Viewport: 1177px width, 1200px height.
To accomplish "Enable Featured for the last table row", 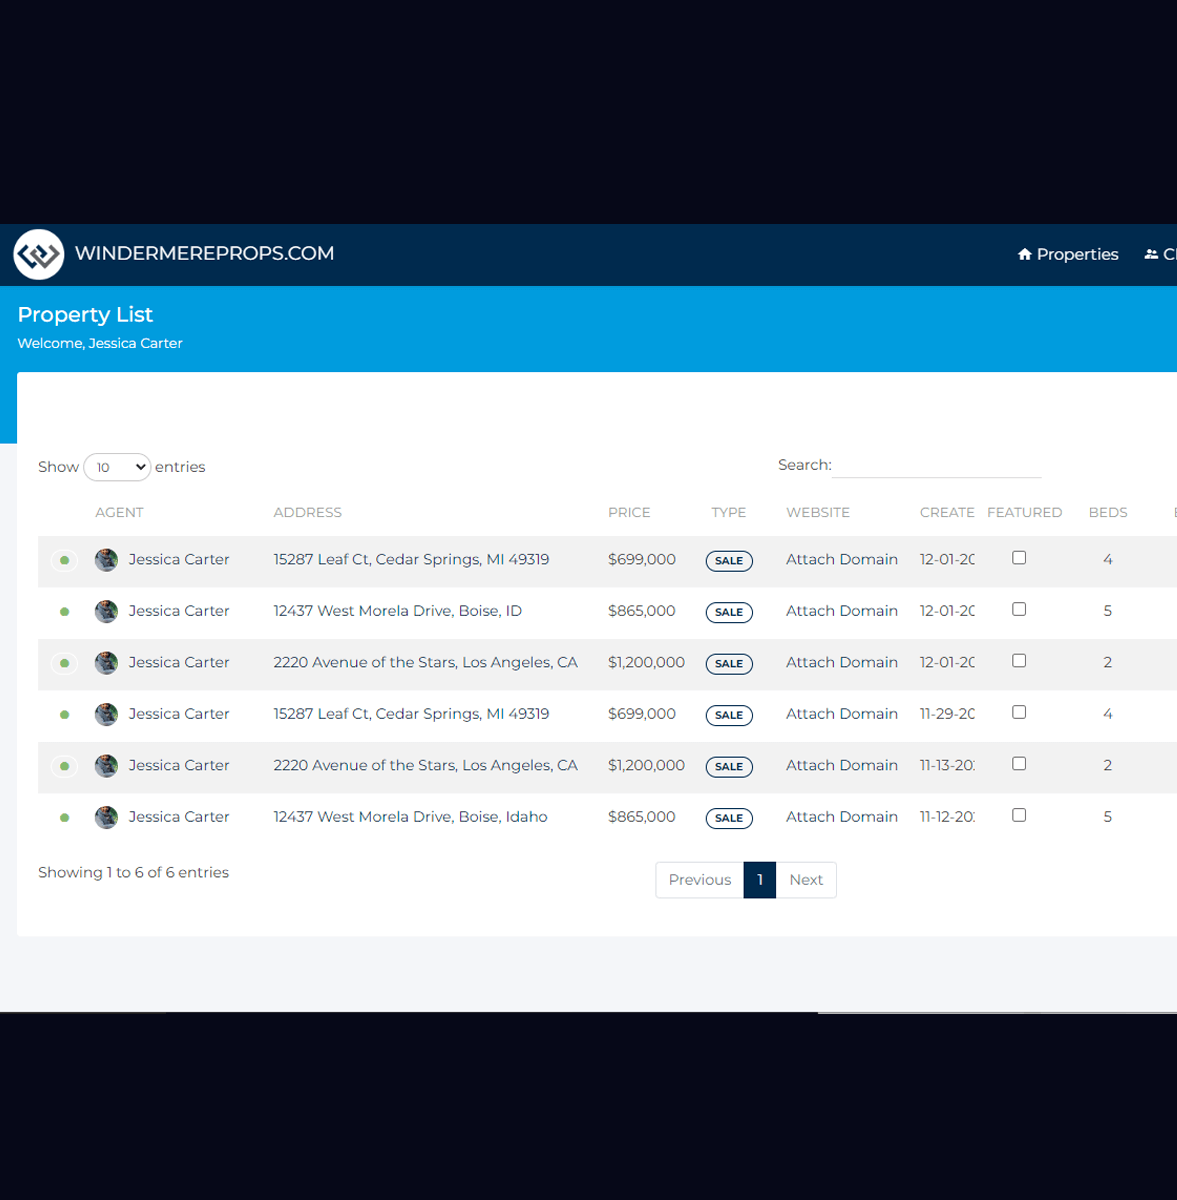I will click(x=1019, y=815).
